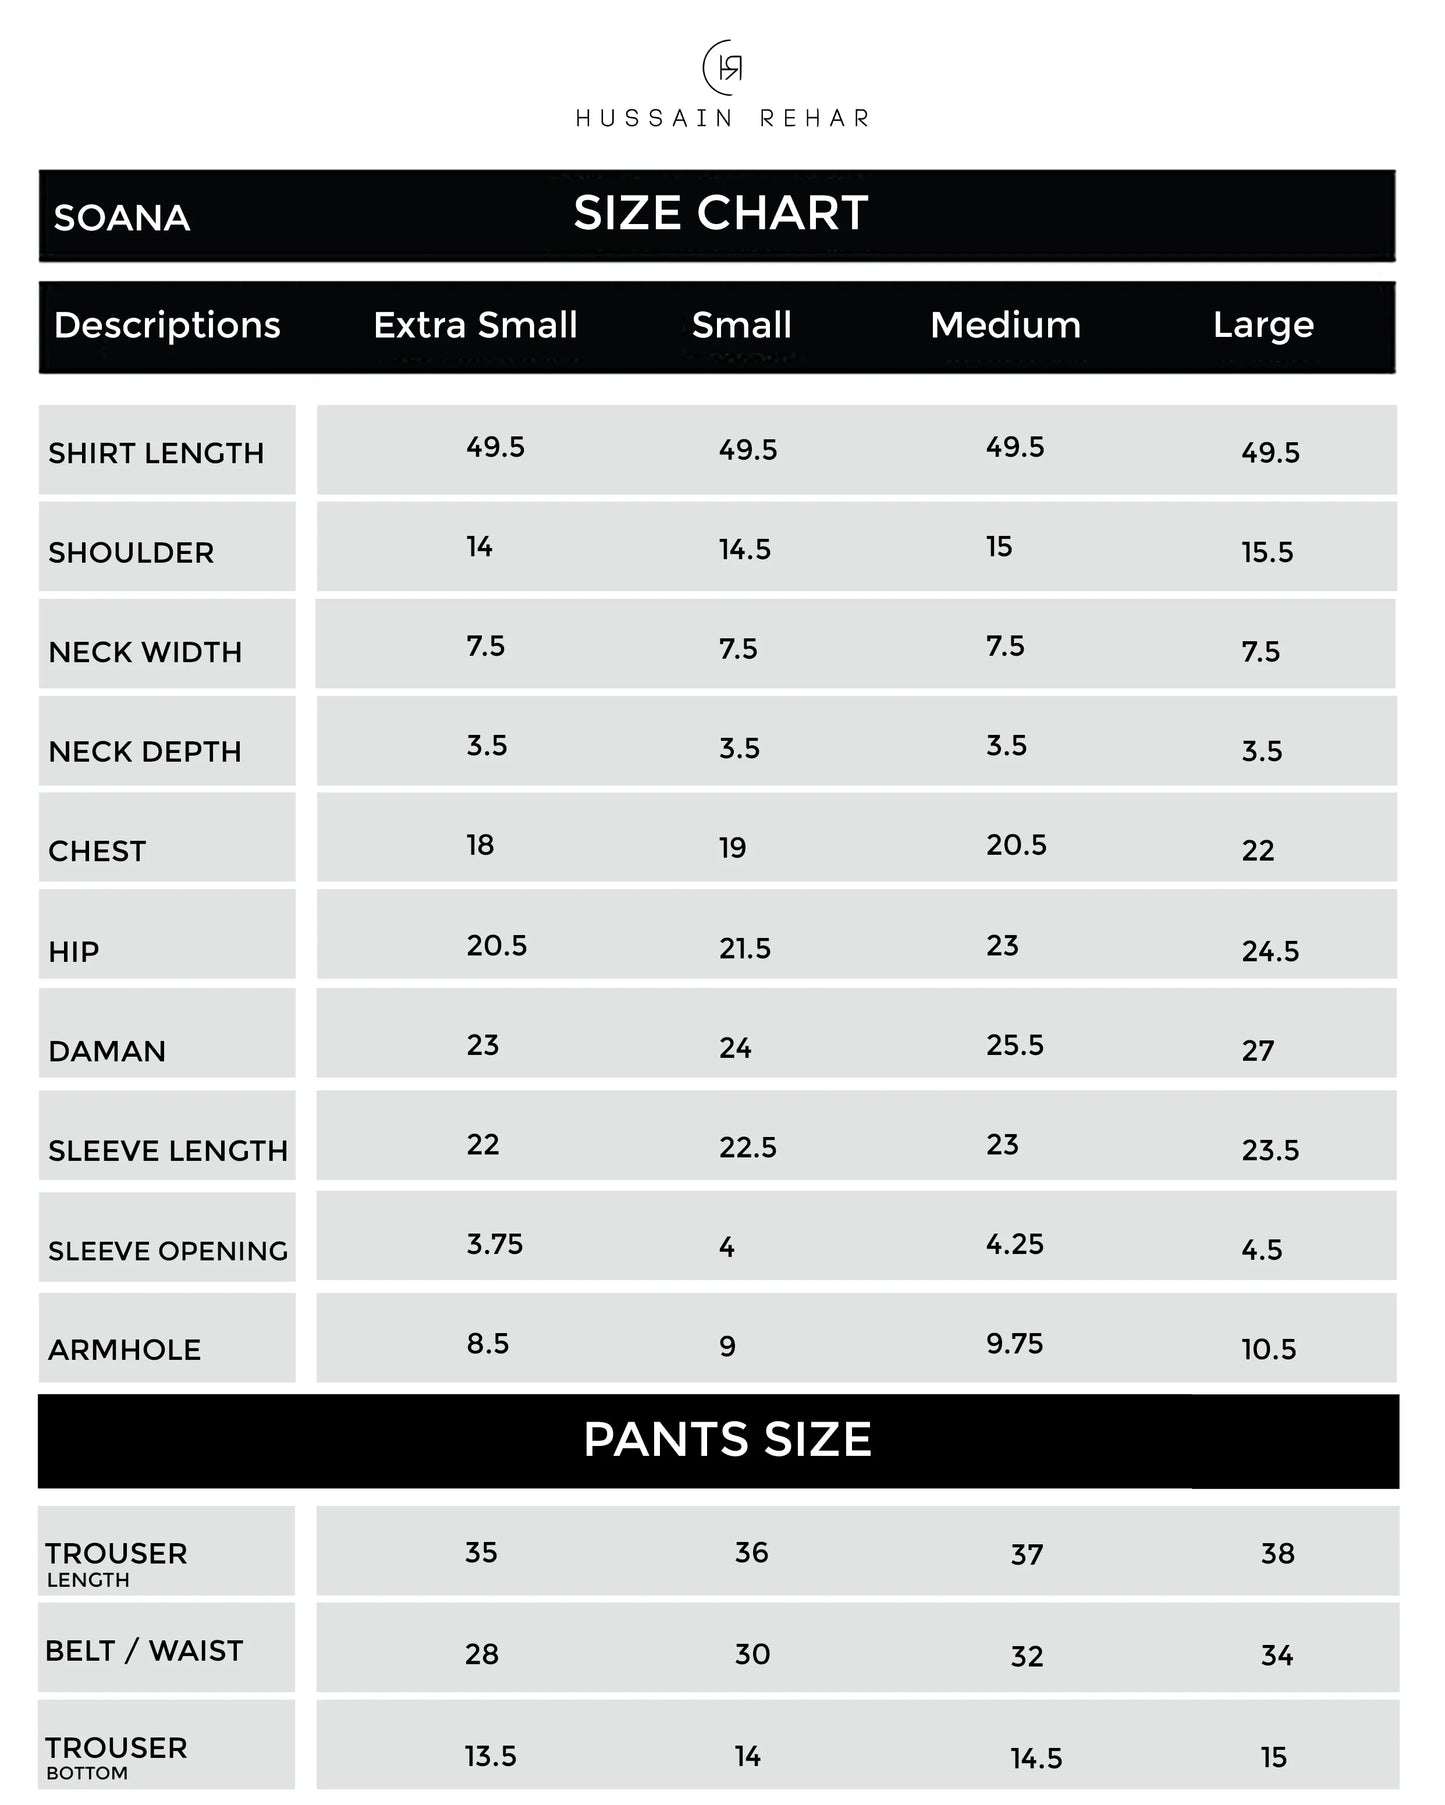The width and height of the screenshot is (1445, 1805).
Task: Select the TROUSER LENGTH row label
Action: click(116, 1562)
